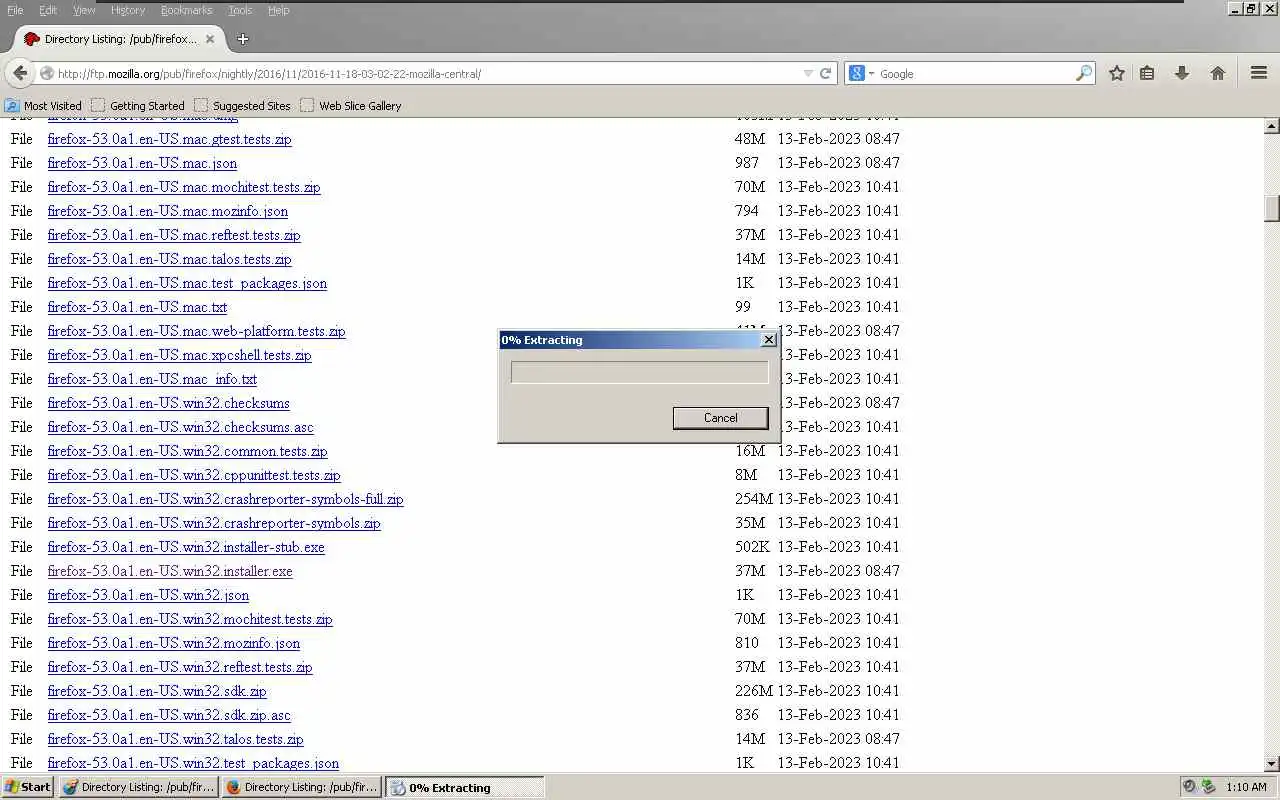Open the File menu

[15, 10]
